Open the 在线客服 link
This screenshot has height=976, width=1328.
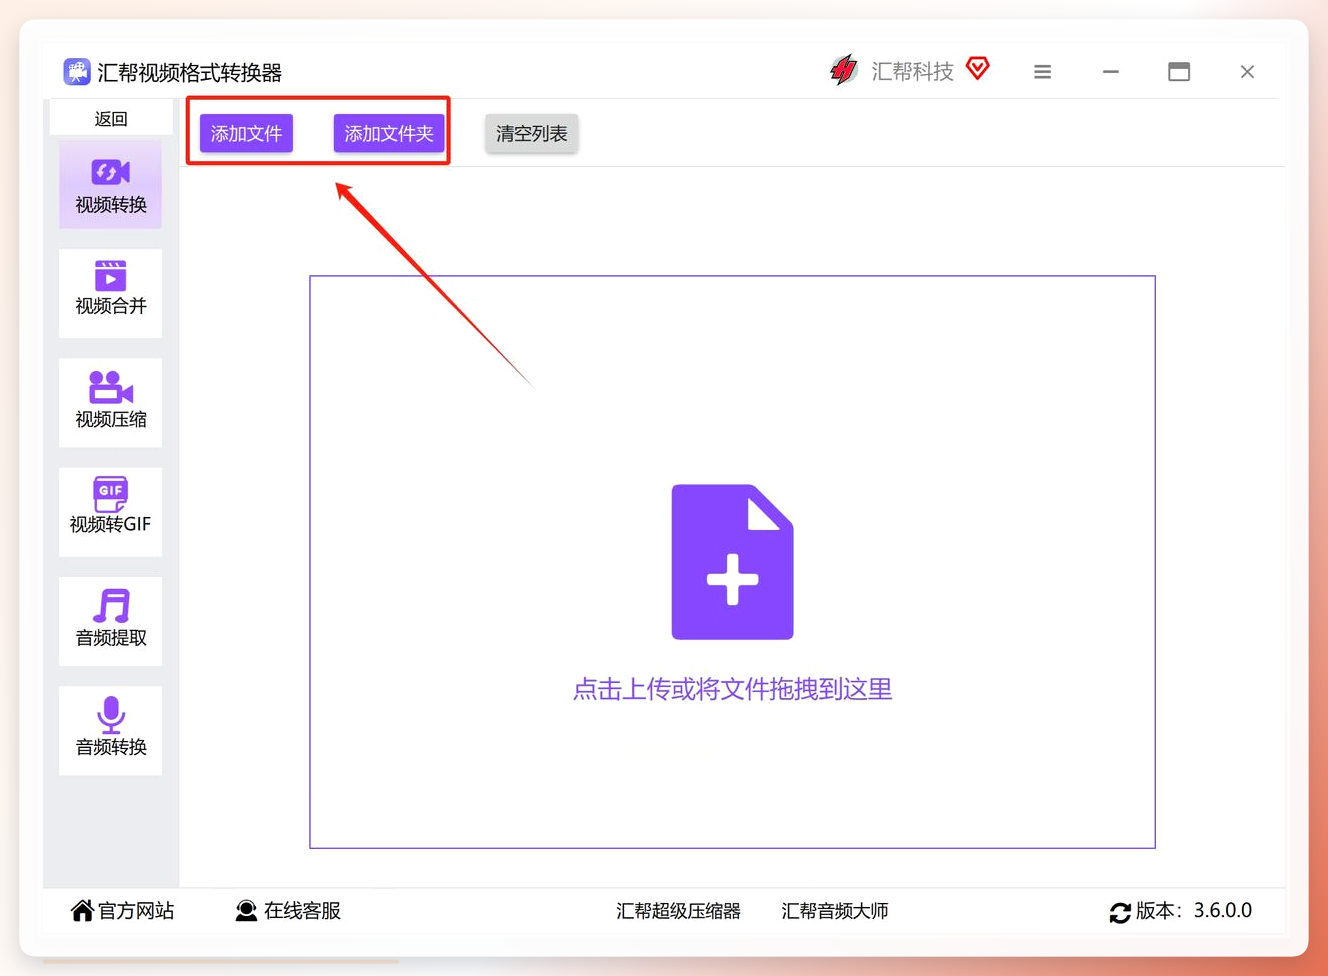302,910
